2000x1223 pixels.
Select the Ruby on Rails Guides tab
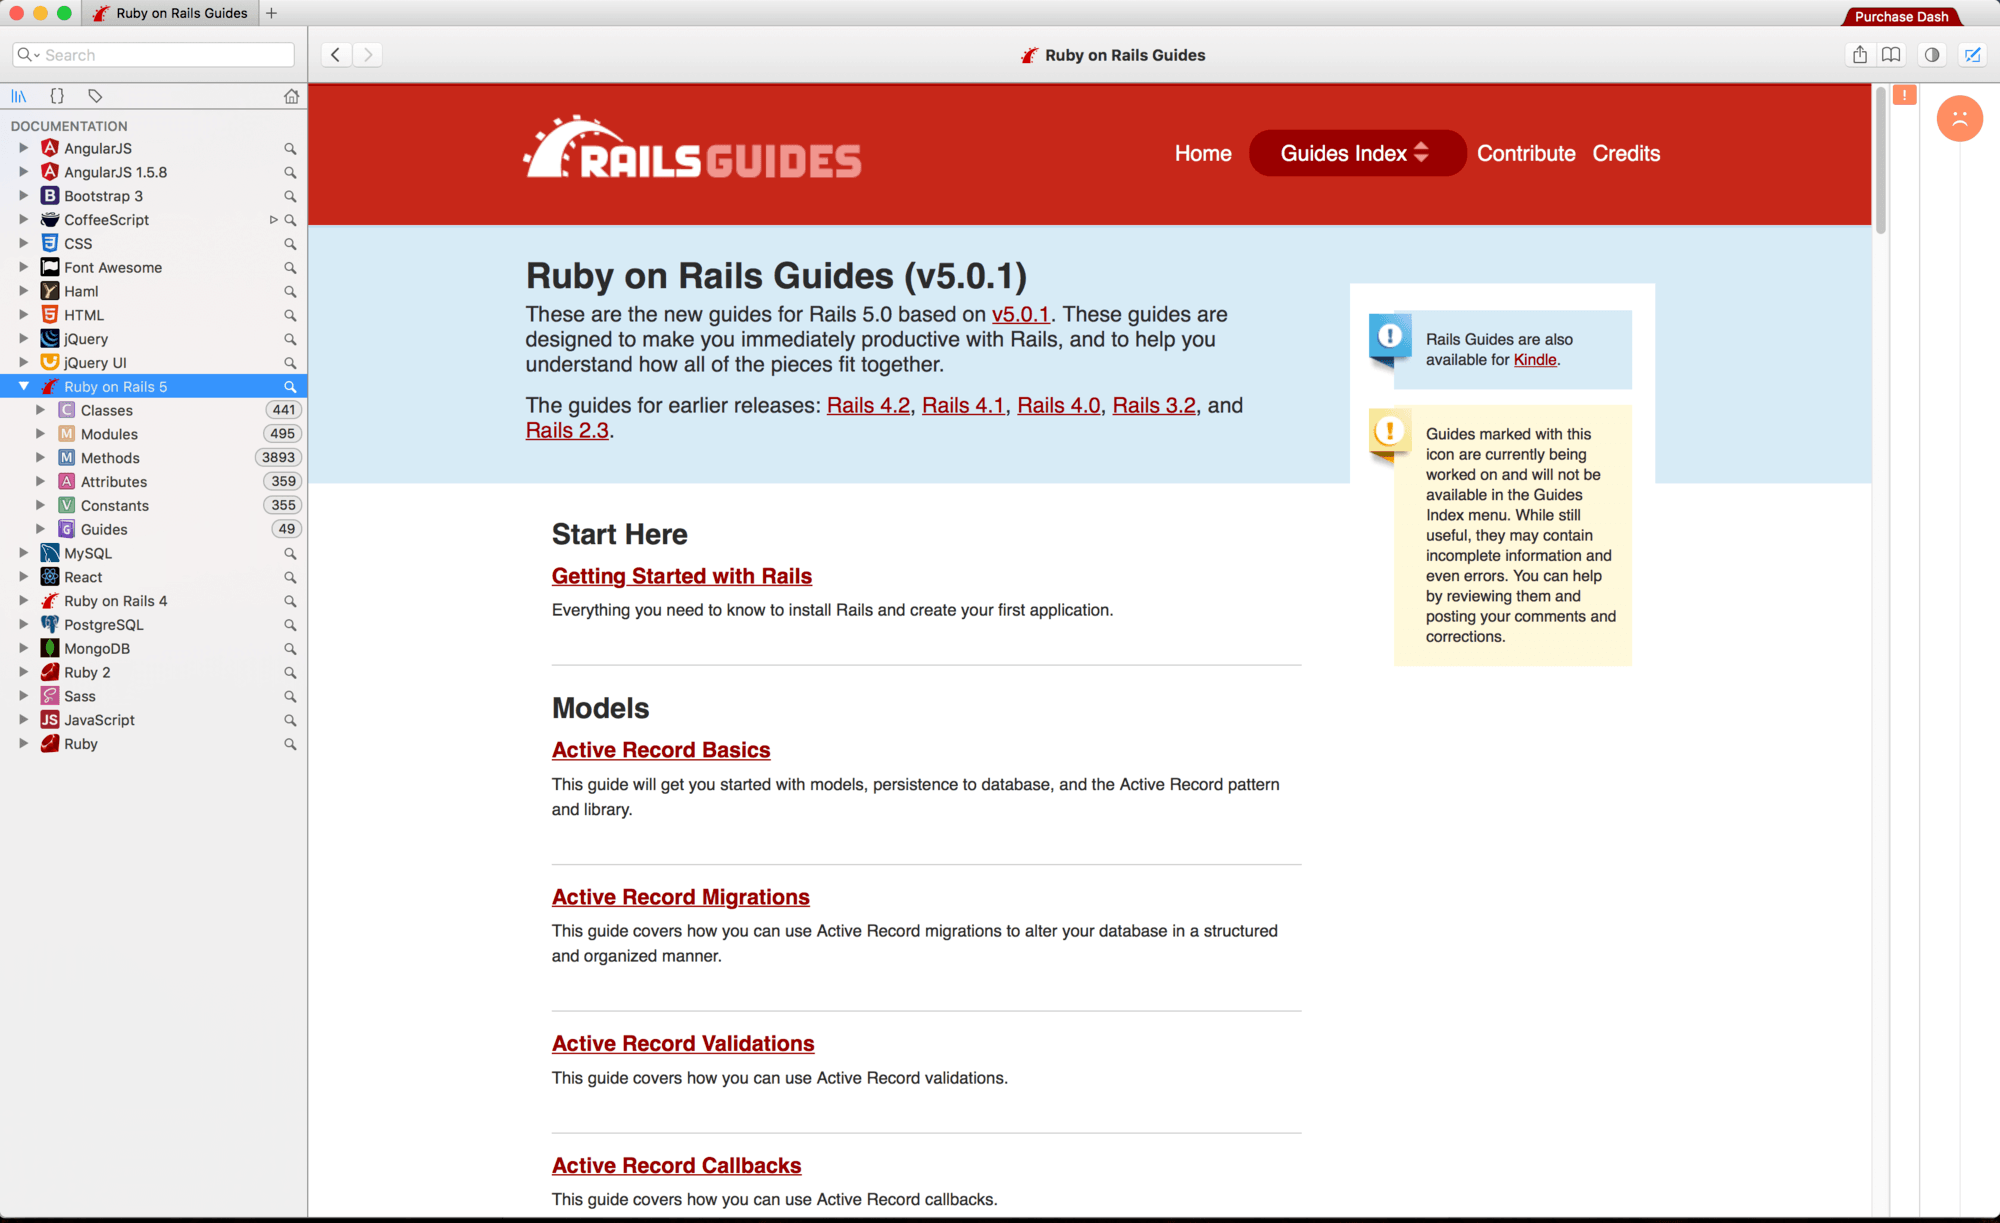170,13
